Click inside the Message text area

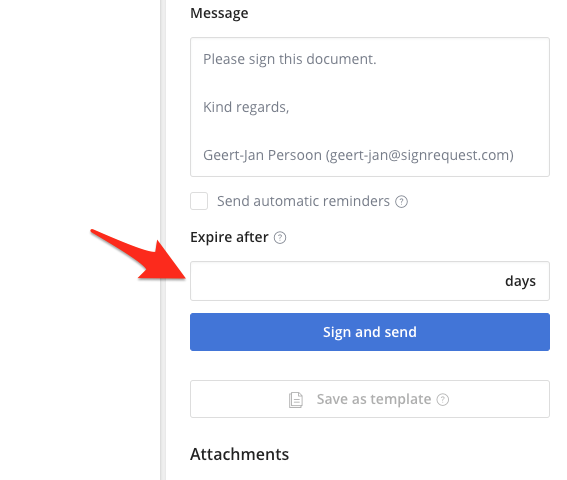coord(370,107)
